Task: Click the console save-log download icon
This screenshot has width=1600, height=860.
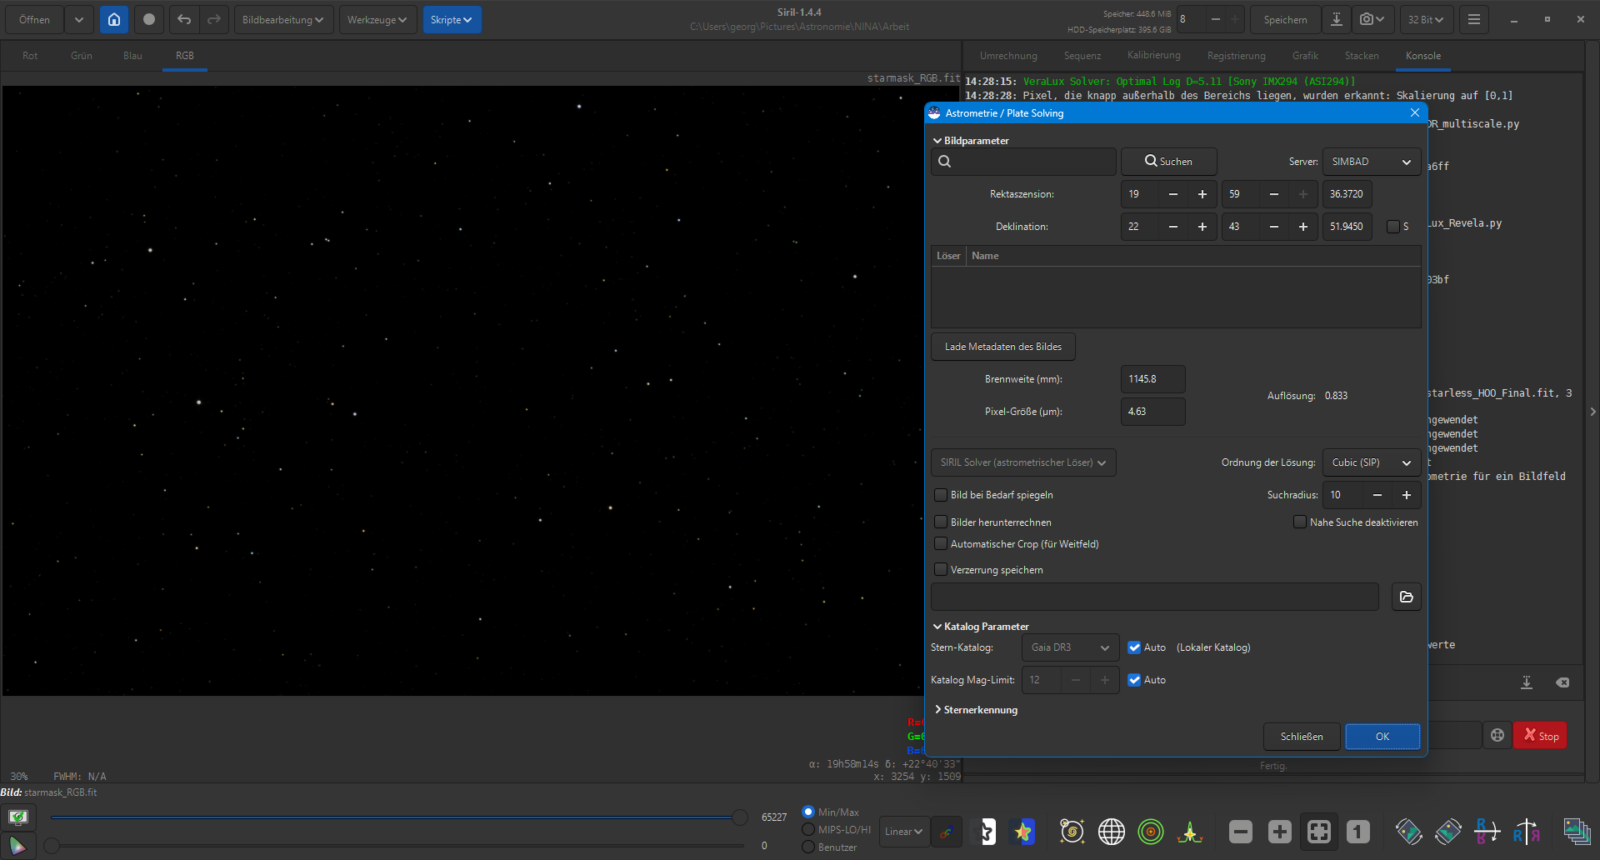Action: click(1527, 682)
